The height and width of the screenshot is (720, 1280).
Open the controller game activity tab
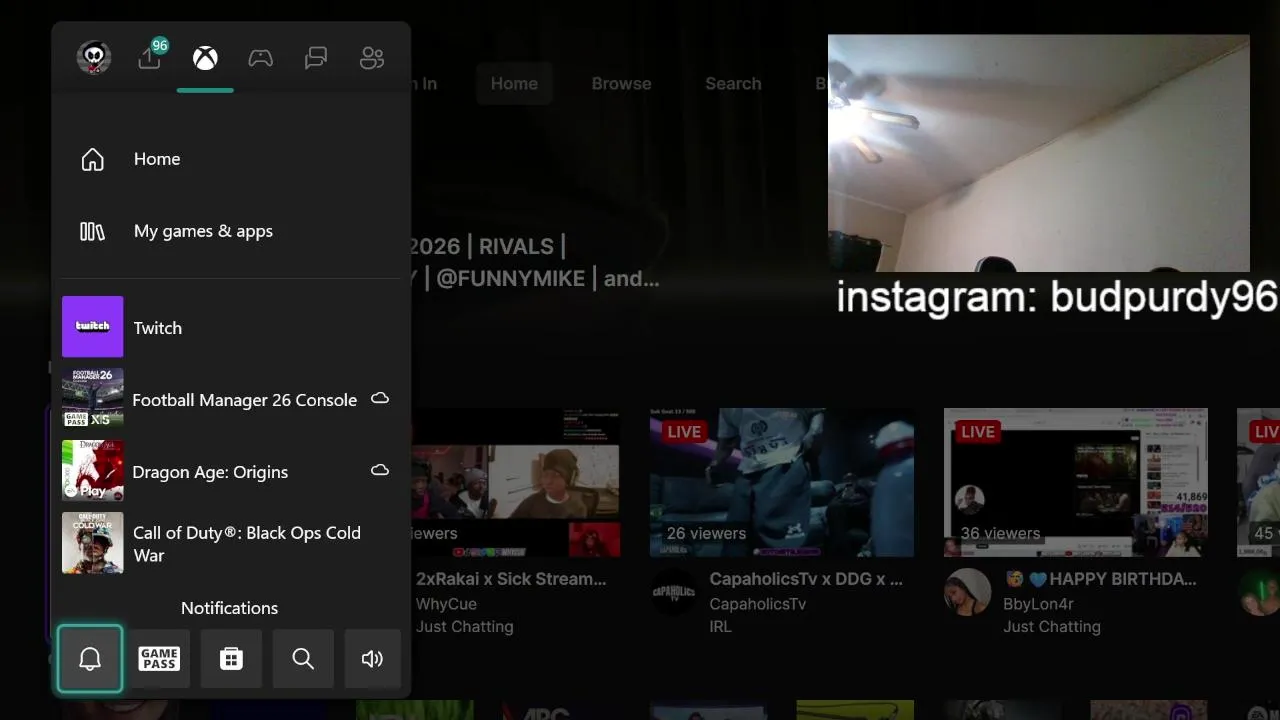click(261, 58)
